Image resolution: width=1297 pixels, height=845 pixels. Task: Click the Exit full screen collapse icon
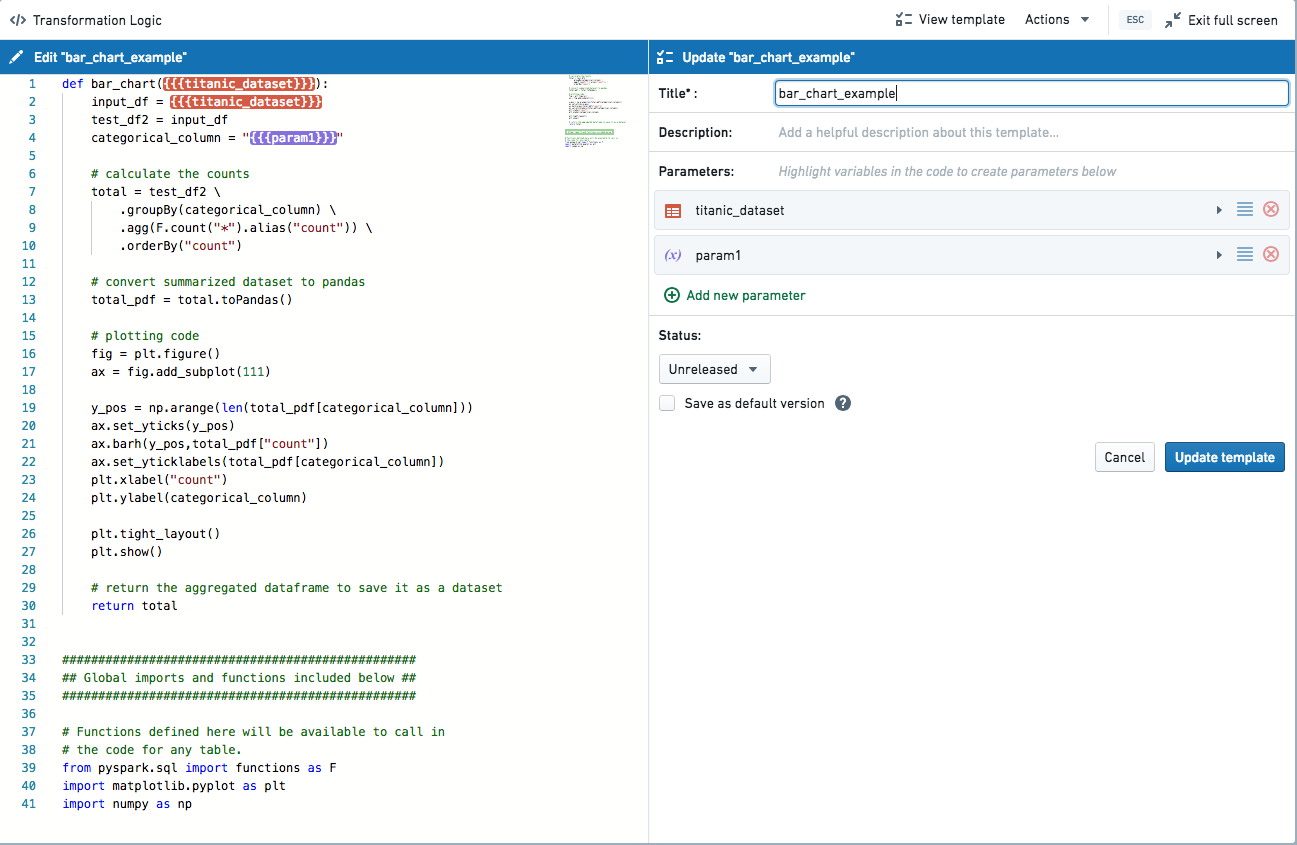(x=1173, y=20)
